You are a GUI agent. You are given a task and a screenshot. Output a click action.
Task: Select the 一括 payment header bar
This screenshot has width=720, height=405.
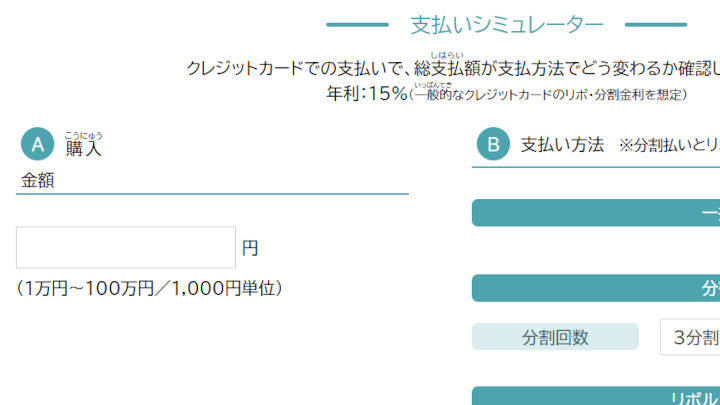point(596,213)
